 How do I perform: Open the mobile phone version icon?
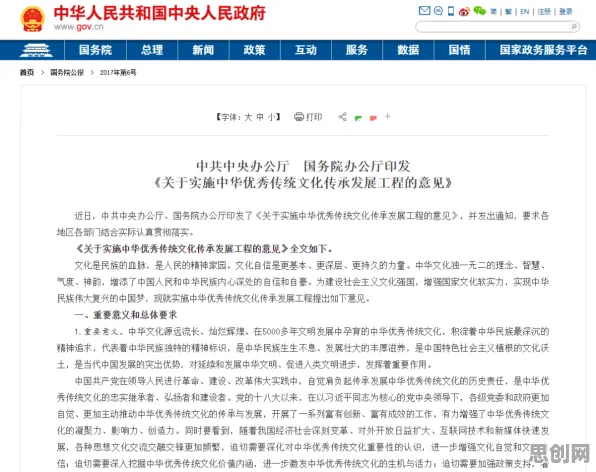[x=451, y=11]
